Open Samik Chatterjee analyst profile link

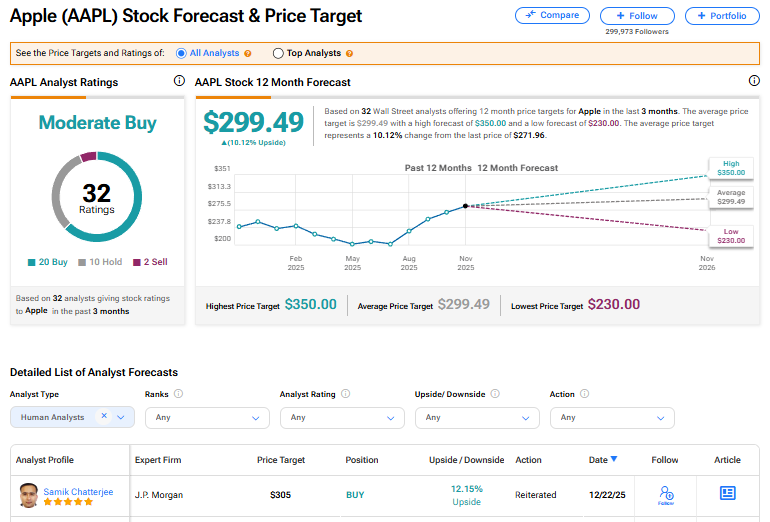(x=76, y=492)
